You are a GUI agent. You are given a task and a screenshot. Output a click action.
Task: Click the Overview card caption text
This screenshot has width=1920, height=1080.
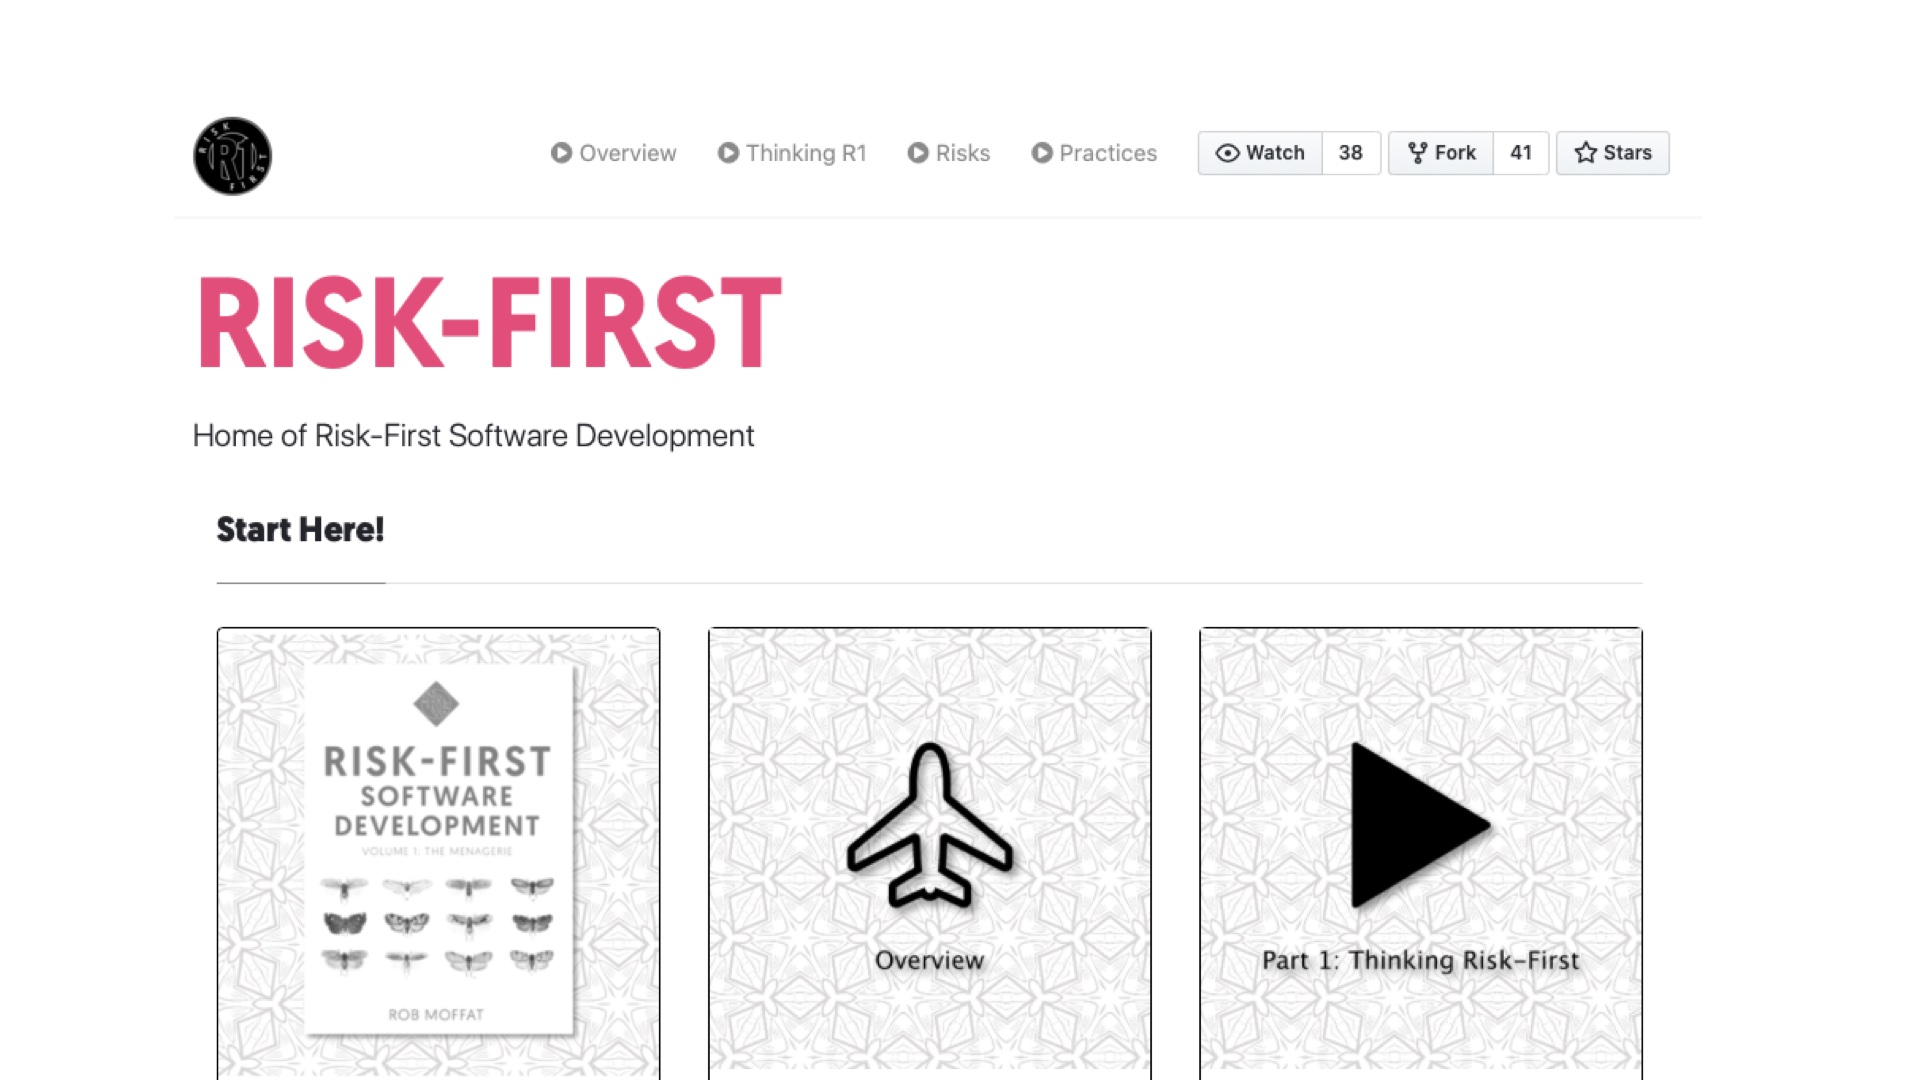pyautogui.click(x=930, y=960)
